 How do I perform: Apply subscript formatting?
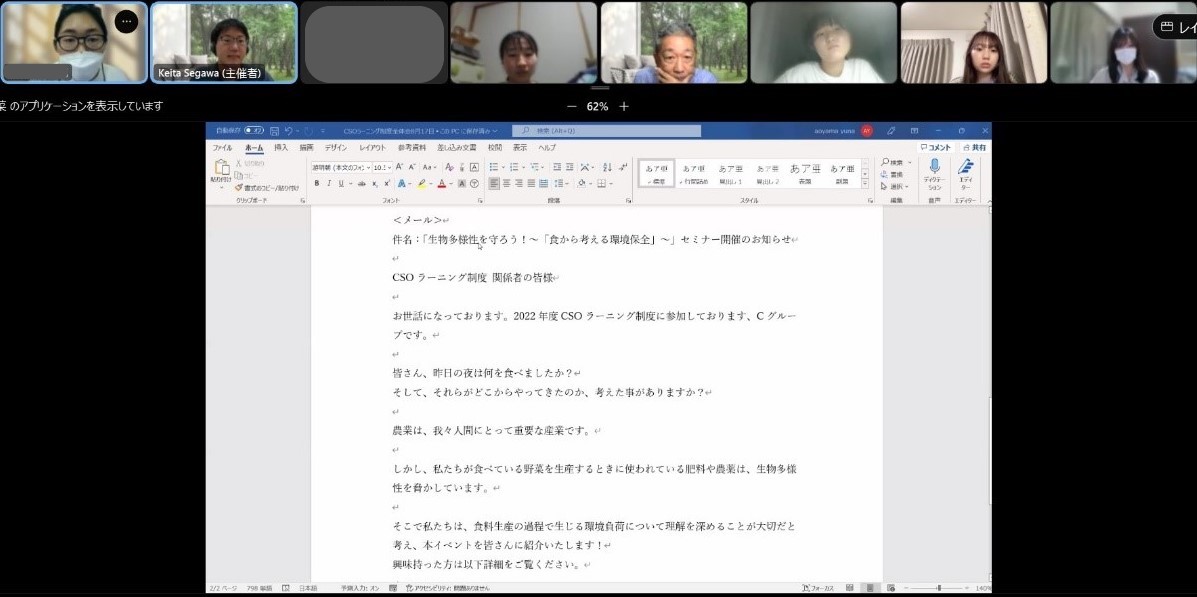pos(375,183)
